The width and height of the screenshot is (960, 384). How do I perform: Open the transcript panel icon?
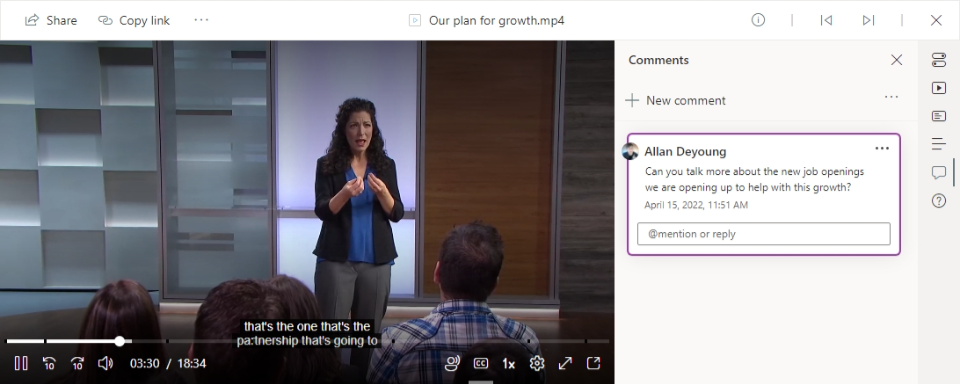click(x=939, y=116)
